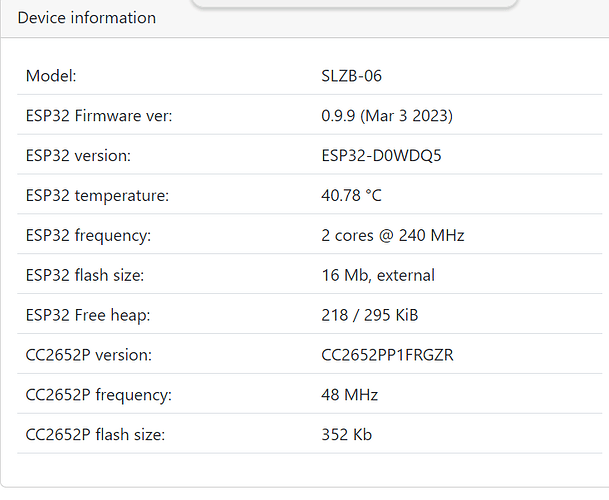
Task: Select the 16 Mb, external value
Action: [x=372, y=275]
